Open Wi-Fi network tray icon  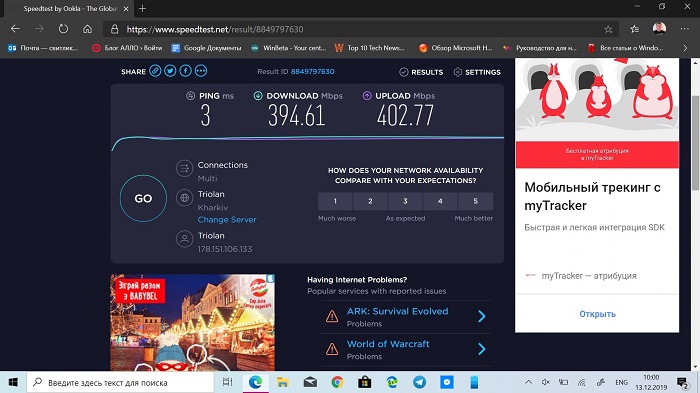click(x=582, y=382)
